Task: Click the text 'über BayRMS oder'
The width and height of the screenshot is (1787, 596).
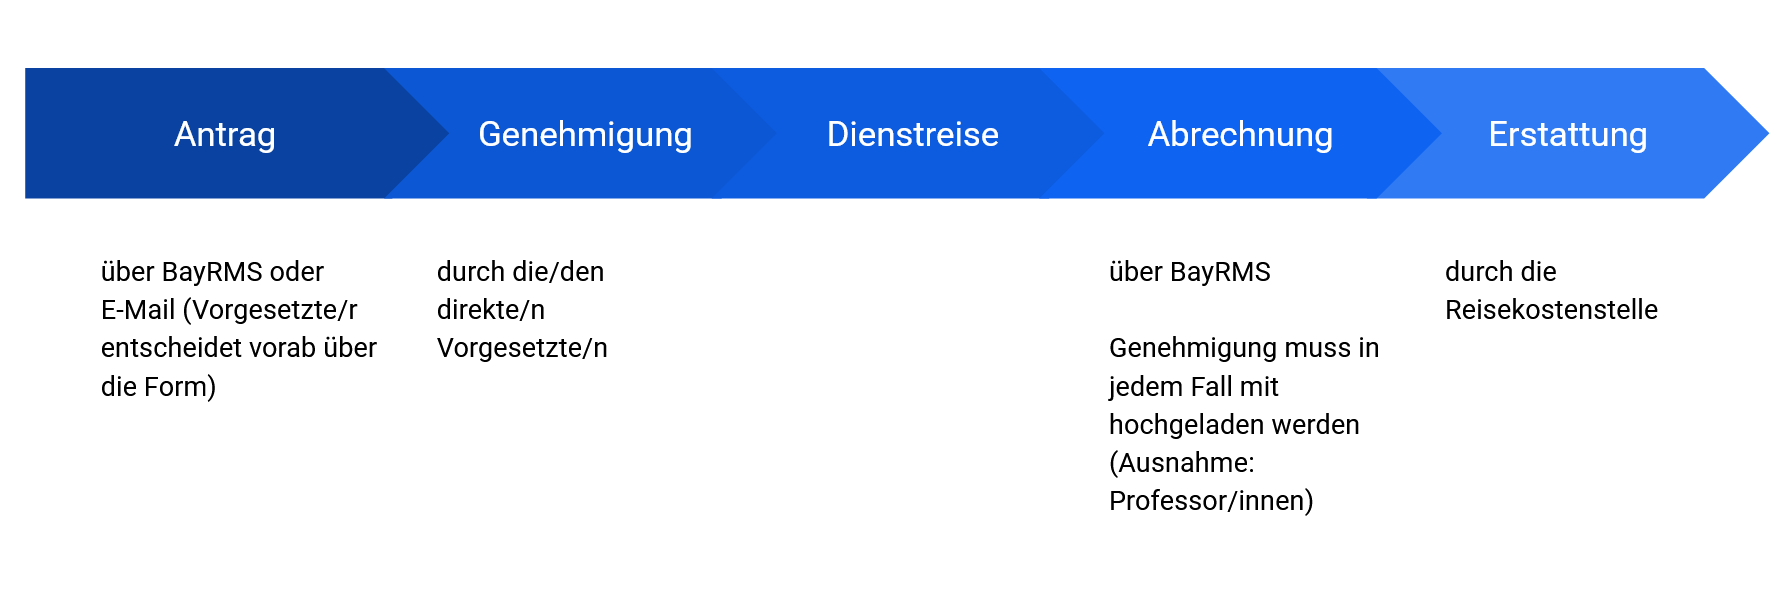Action: tap(212, 272)
